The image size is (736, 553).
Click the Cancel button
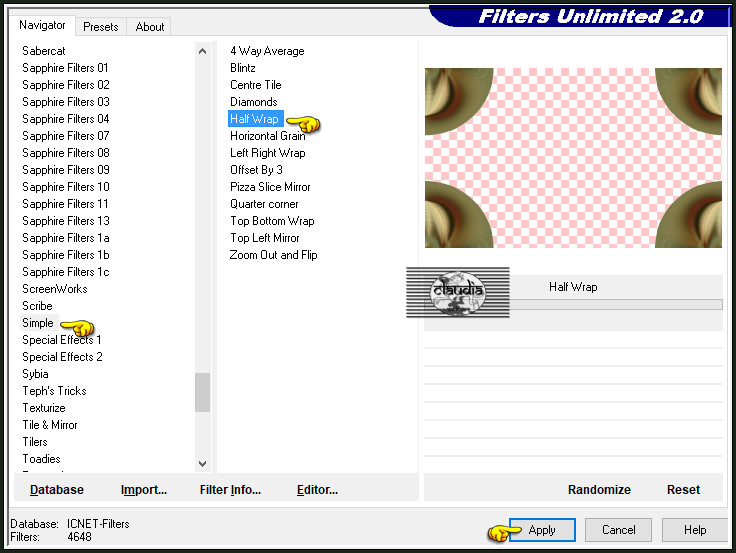tap(618, 530)
